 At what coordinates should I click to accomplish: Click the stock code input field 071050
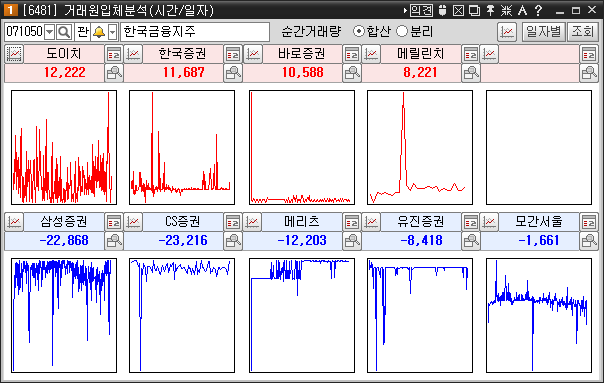point(25,32)
